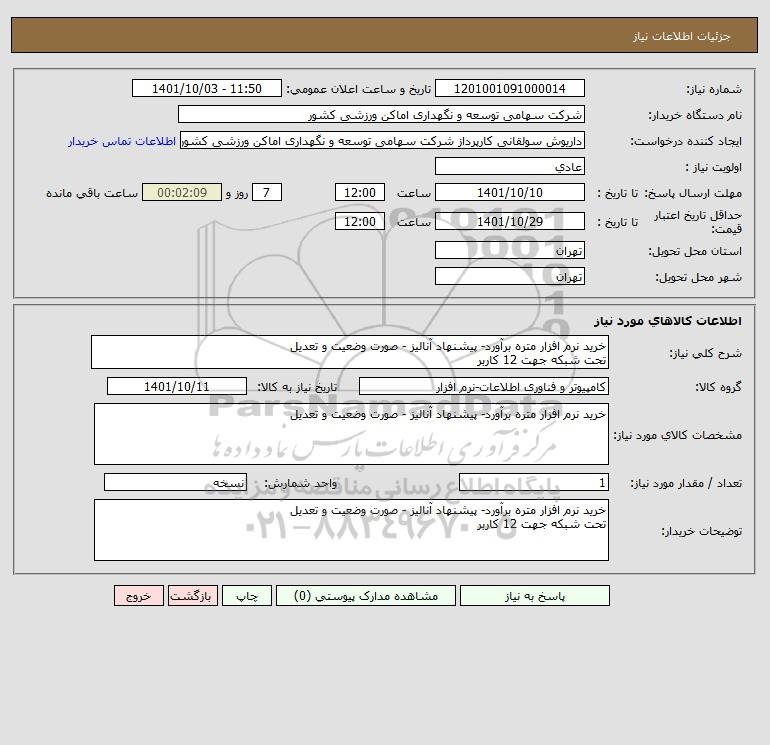
Task: Click the اولویت نیاز field عادي
Action: 510,166
